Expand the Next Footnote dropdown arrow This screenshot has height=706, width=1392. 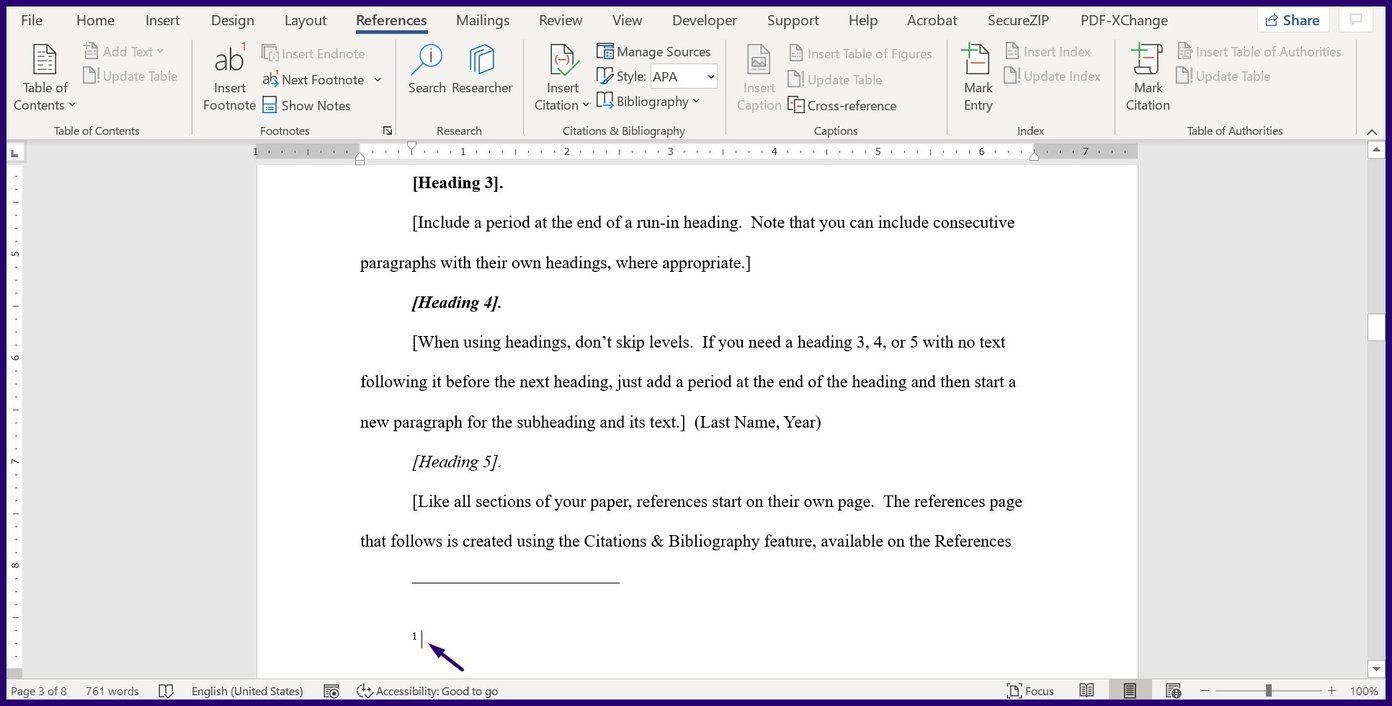378,80
